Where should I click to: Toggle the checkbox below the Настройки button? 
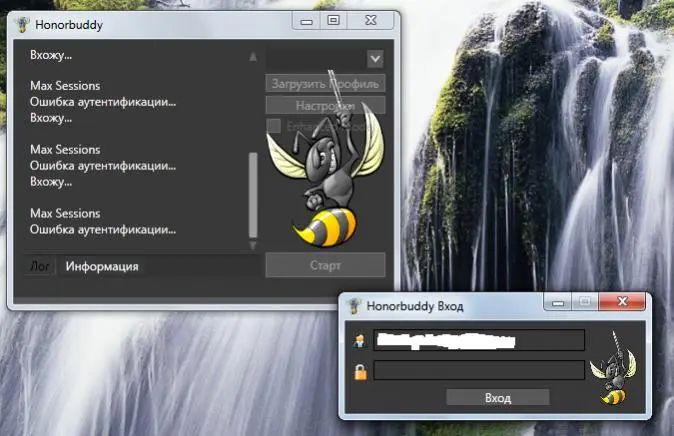273,126
